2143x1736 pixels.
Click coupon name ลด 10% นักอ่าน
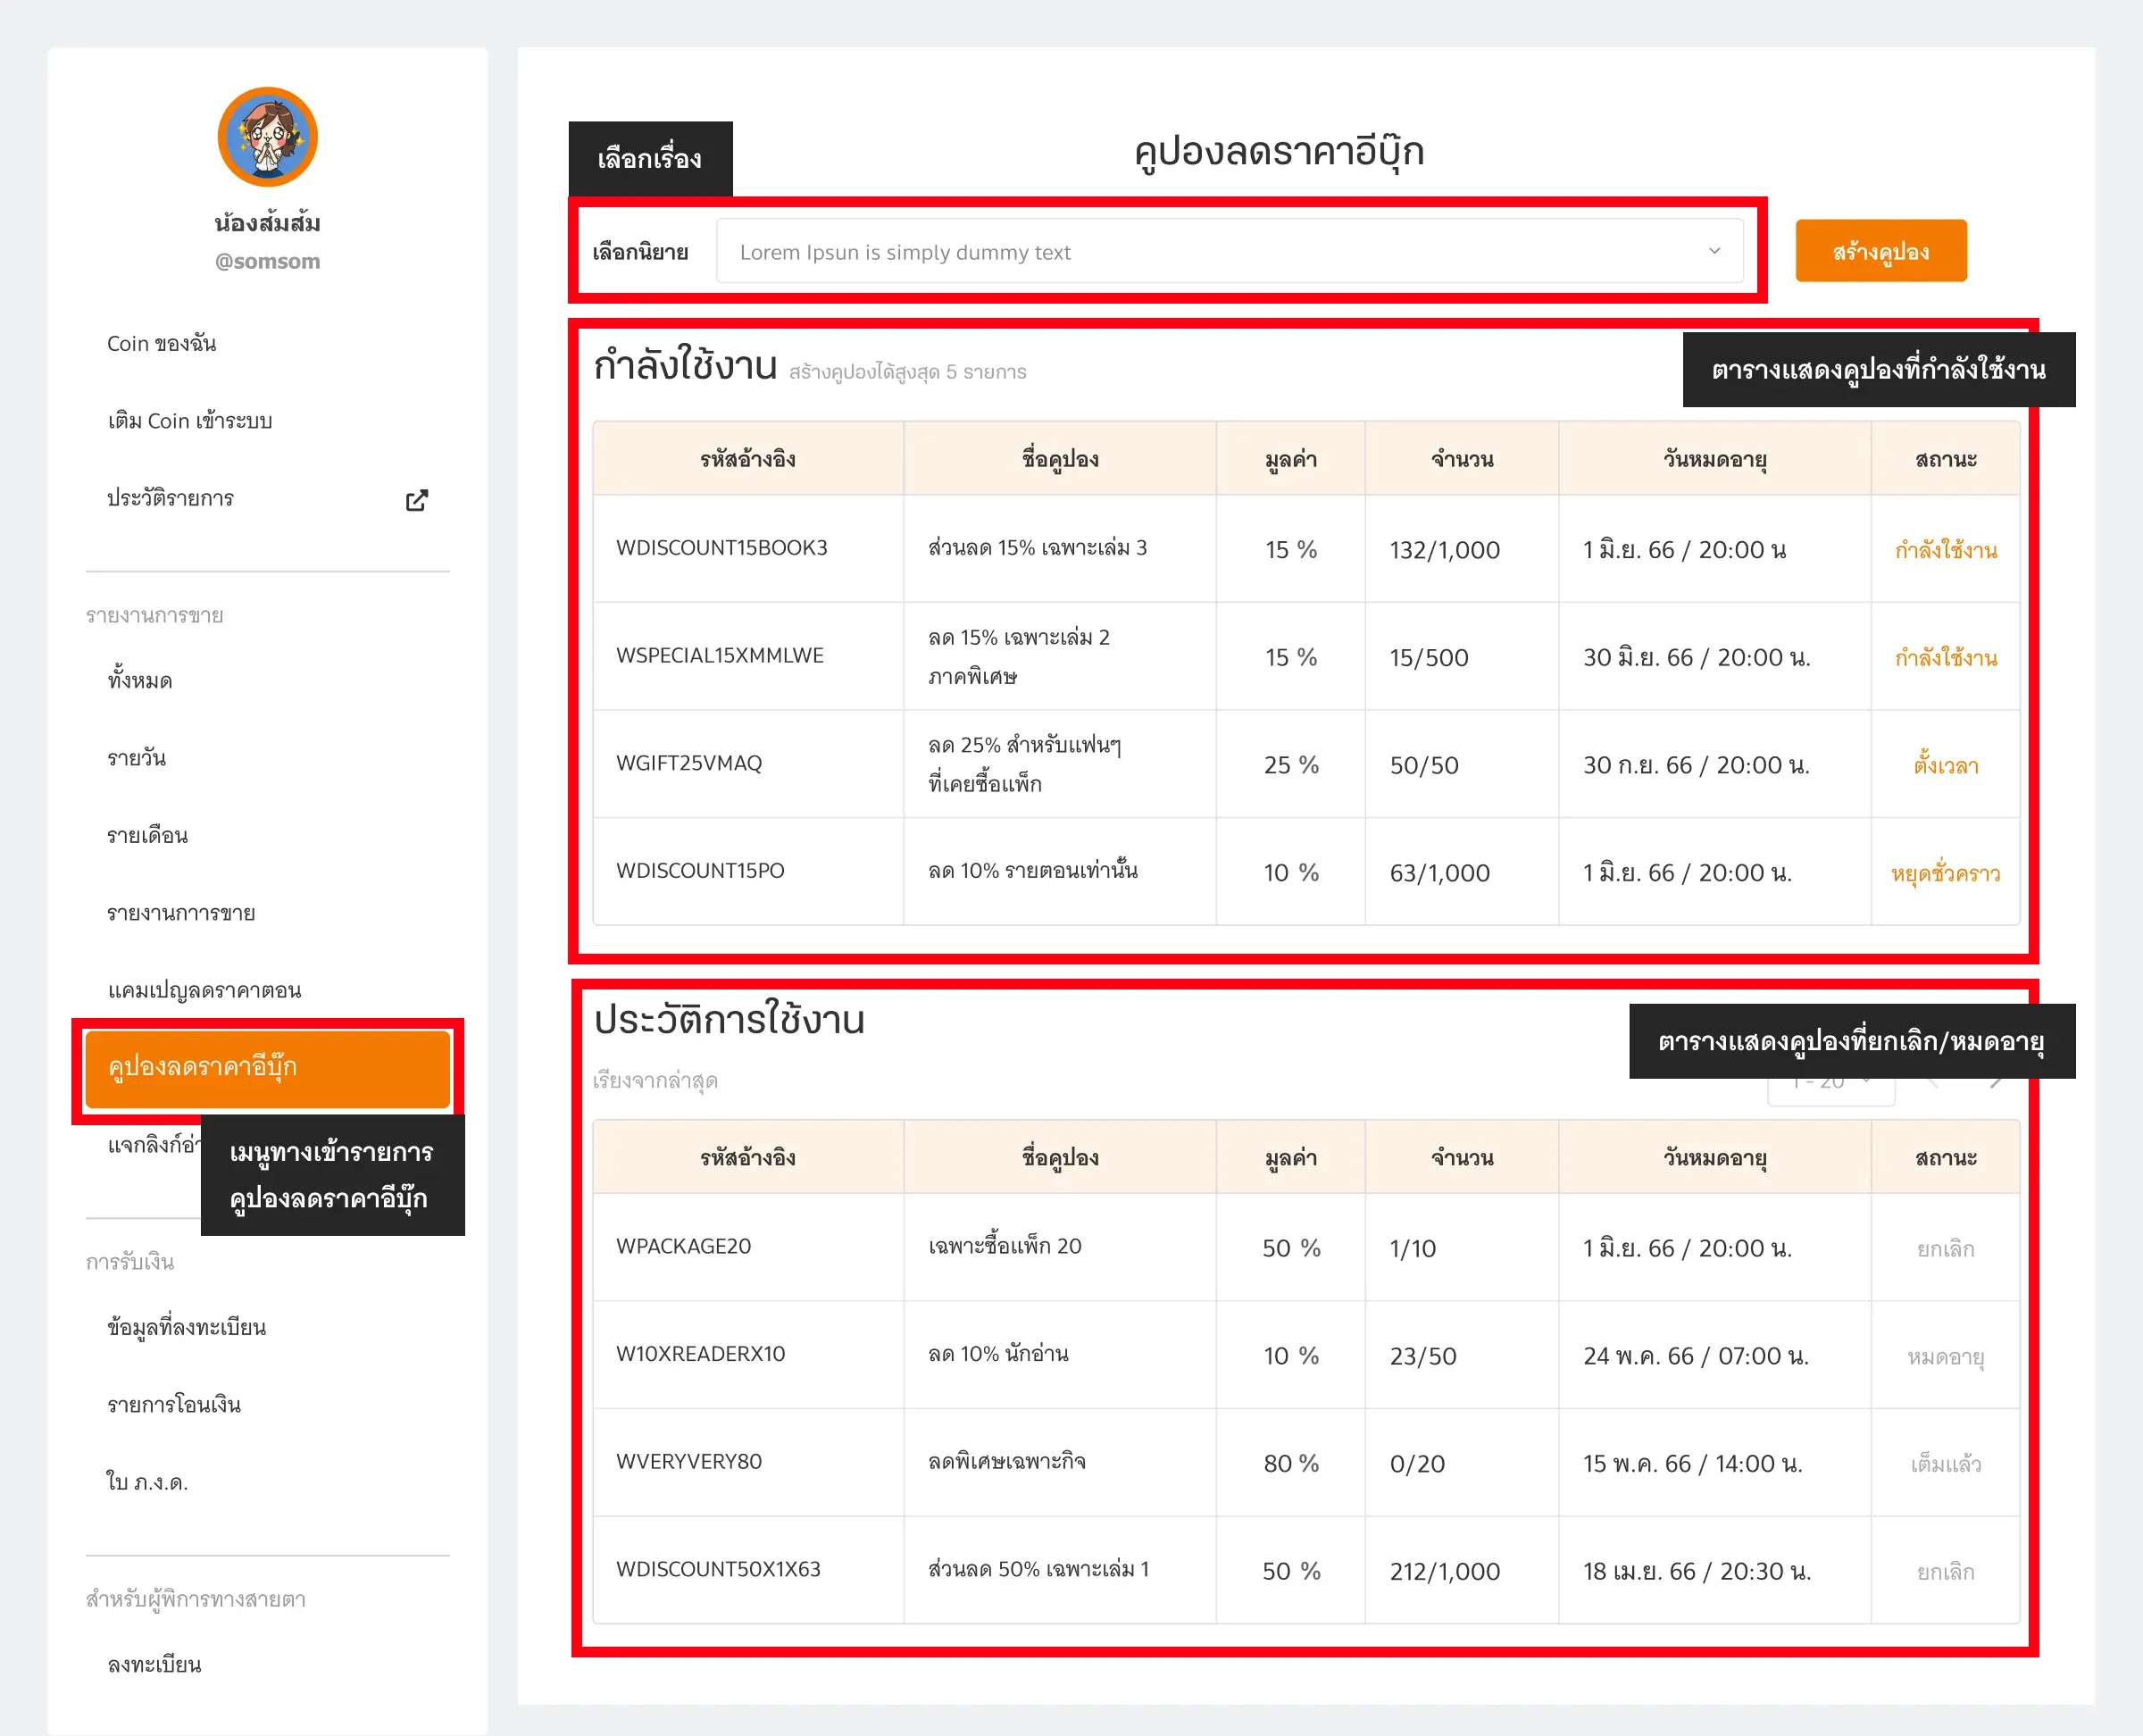998,1354
